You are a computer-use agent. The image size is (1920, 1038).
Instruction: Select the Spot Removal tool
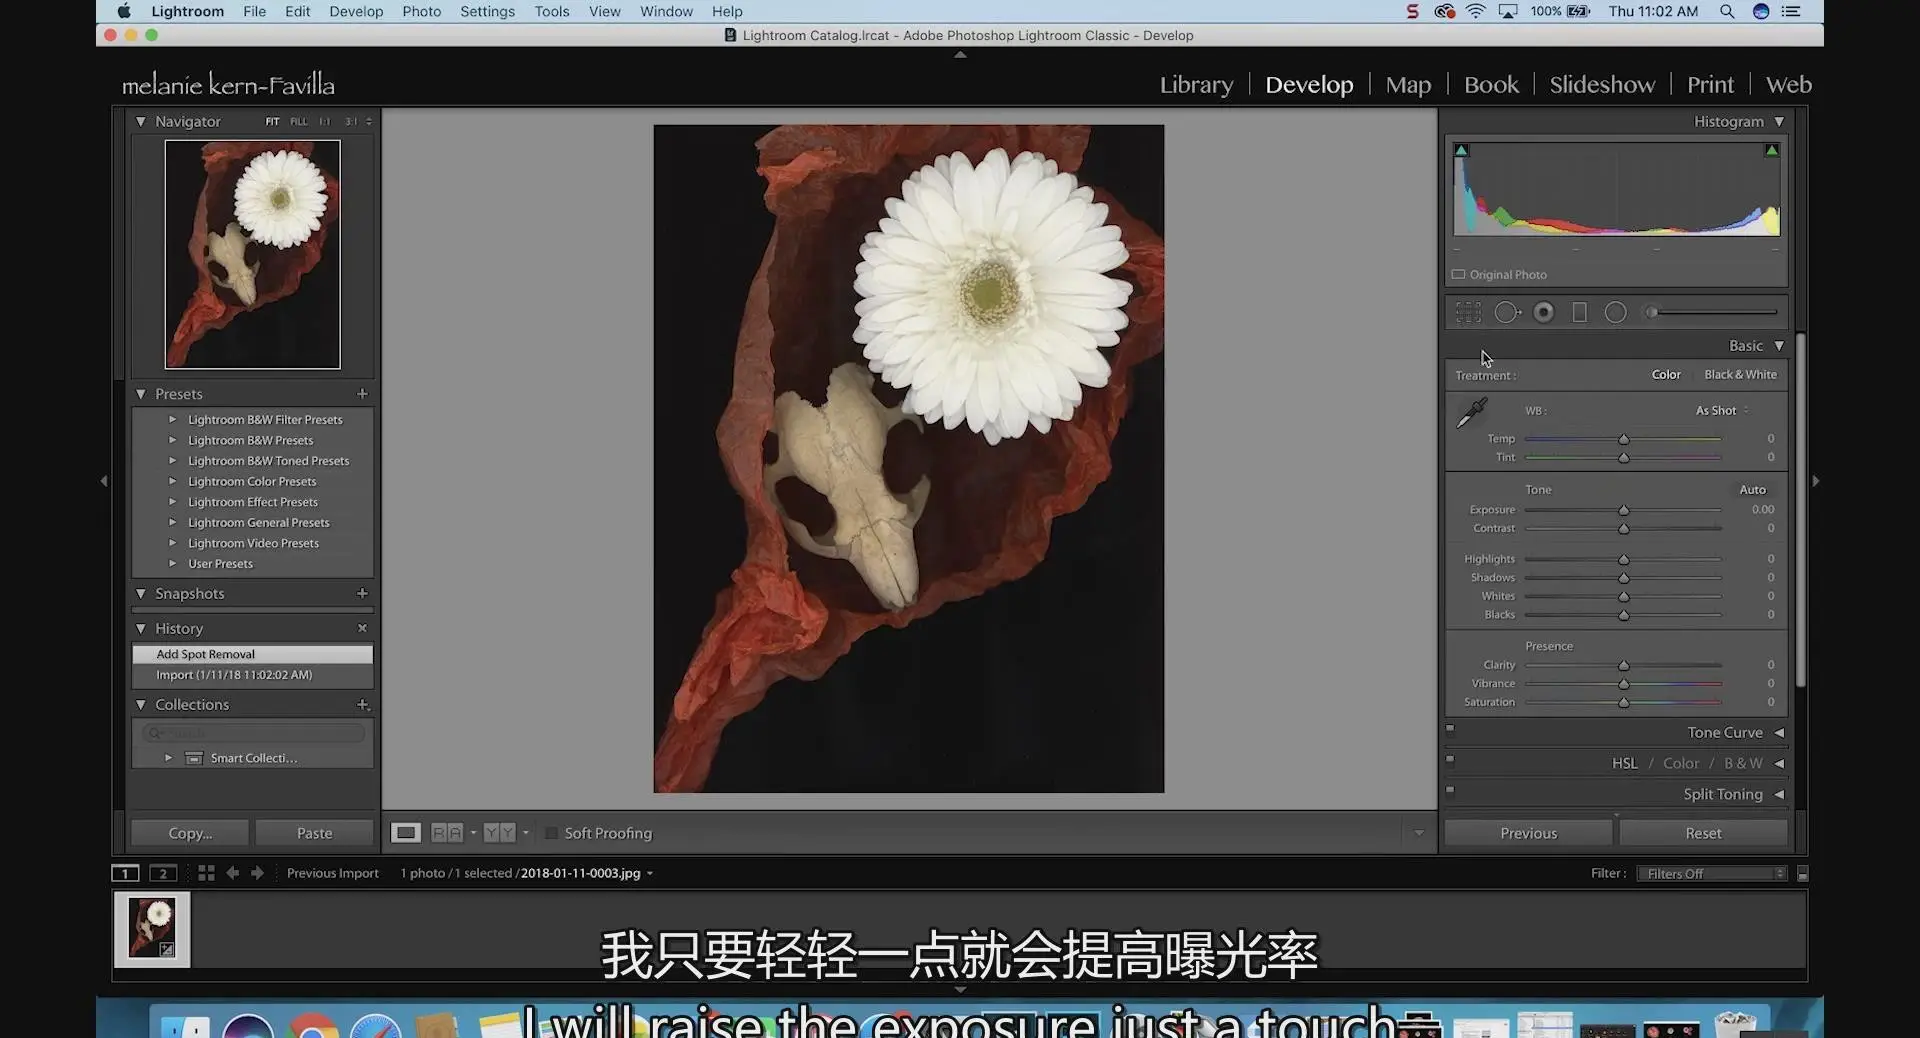pos(1507,313)
